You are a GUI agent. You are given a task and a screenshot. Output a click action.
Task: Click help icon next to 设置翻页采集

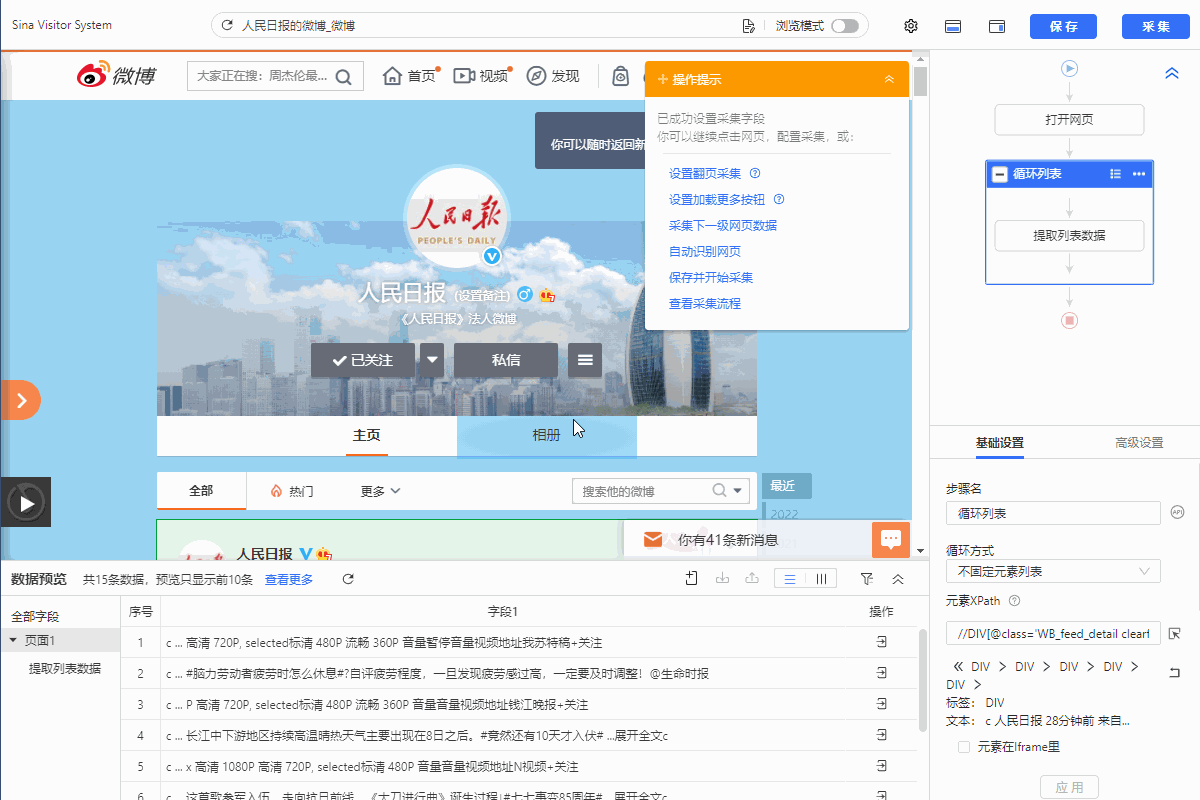point(755,173)
